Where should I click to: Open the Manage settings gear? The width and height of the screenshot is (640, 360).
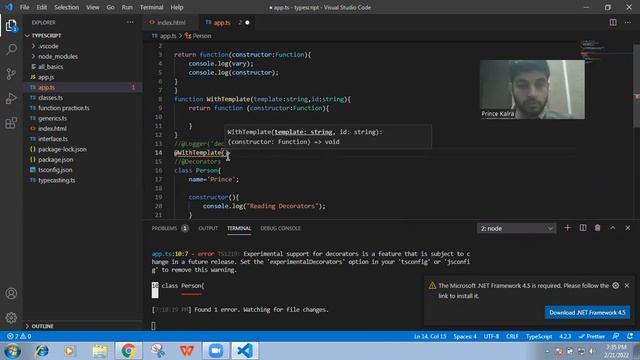(x=11, y=318)
